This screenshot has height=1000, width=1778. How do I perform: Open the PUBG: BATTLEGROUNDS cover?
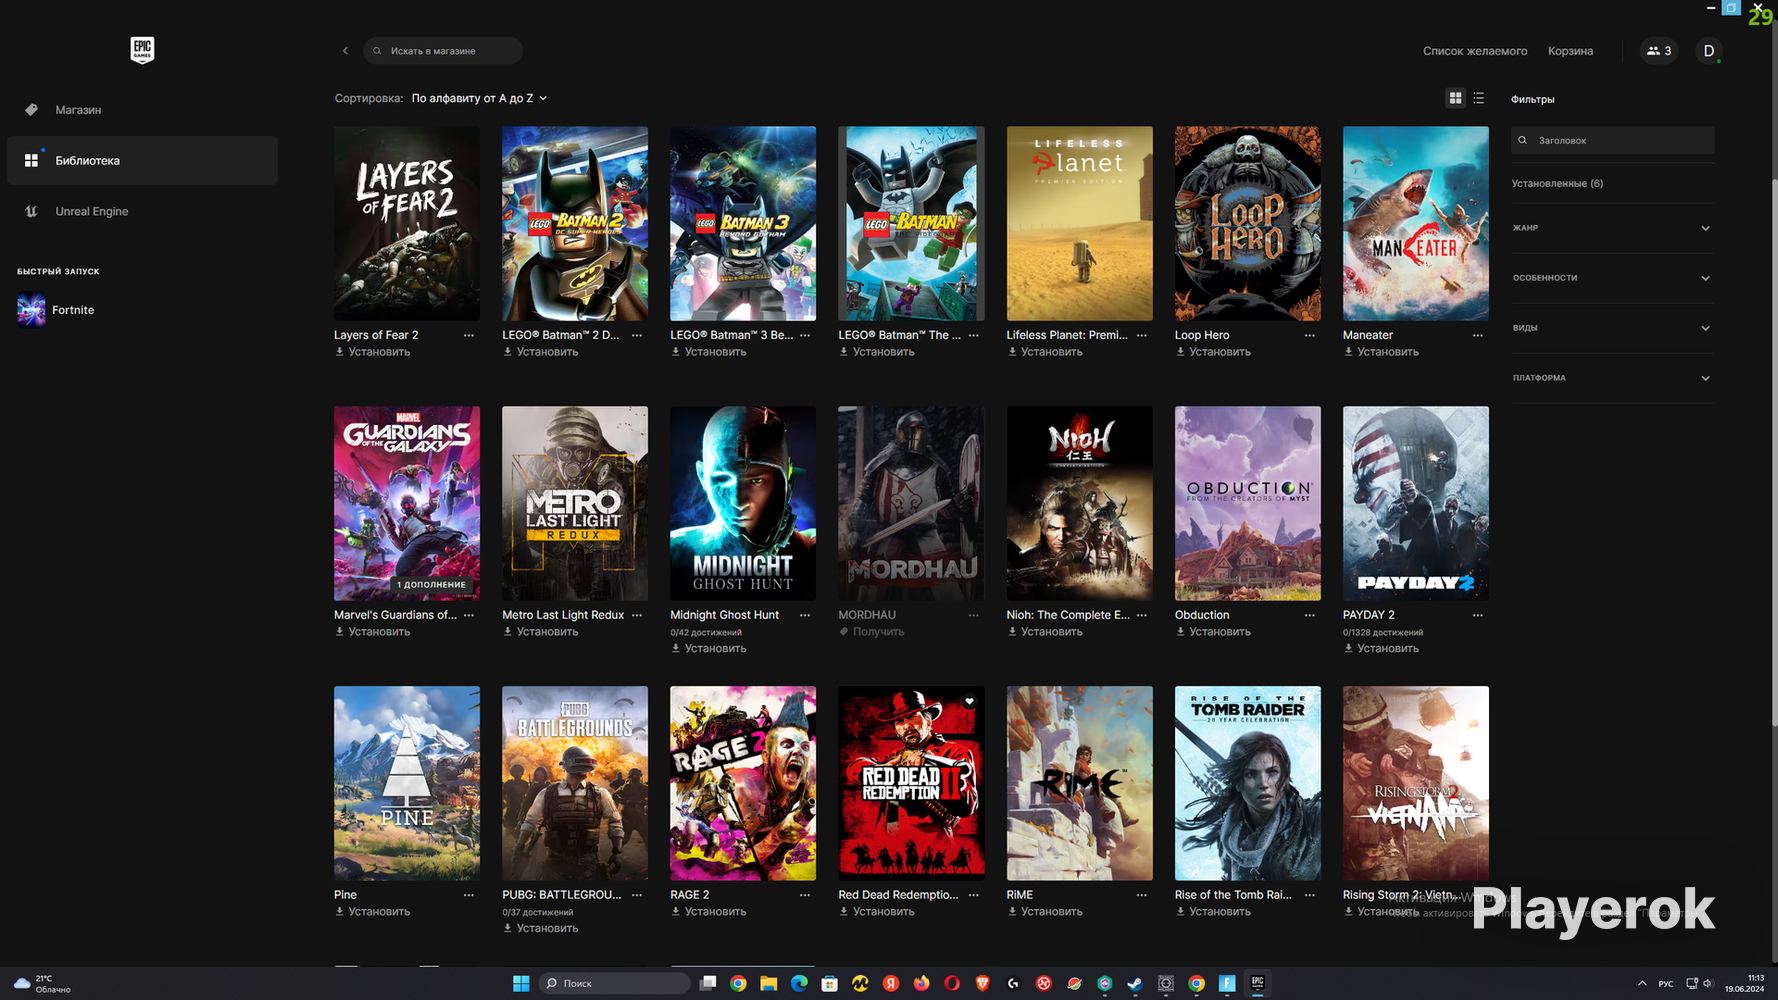click(x=575, y=783)
